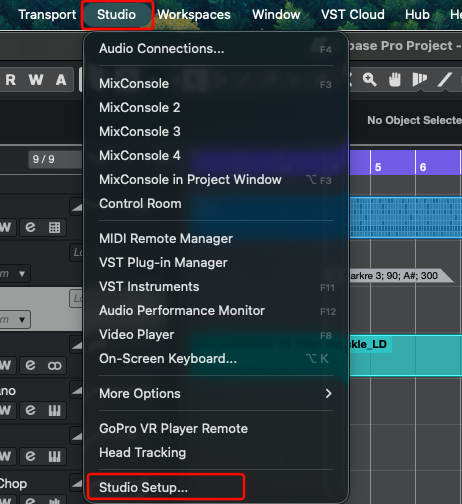Select Head Tracking

click(216, 453)
